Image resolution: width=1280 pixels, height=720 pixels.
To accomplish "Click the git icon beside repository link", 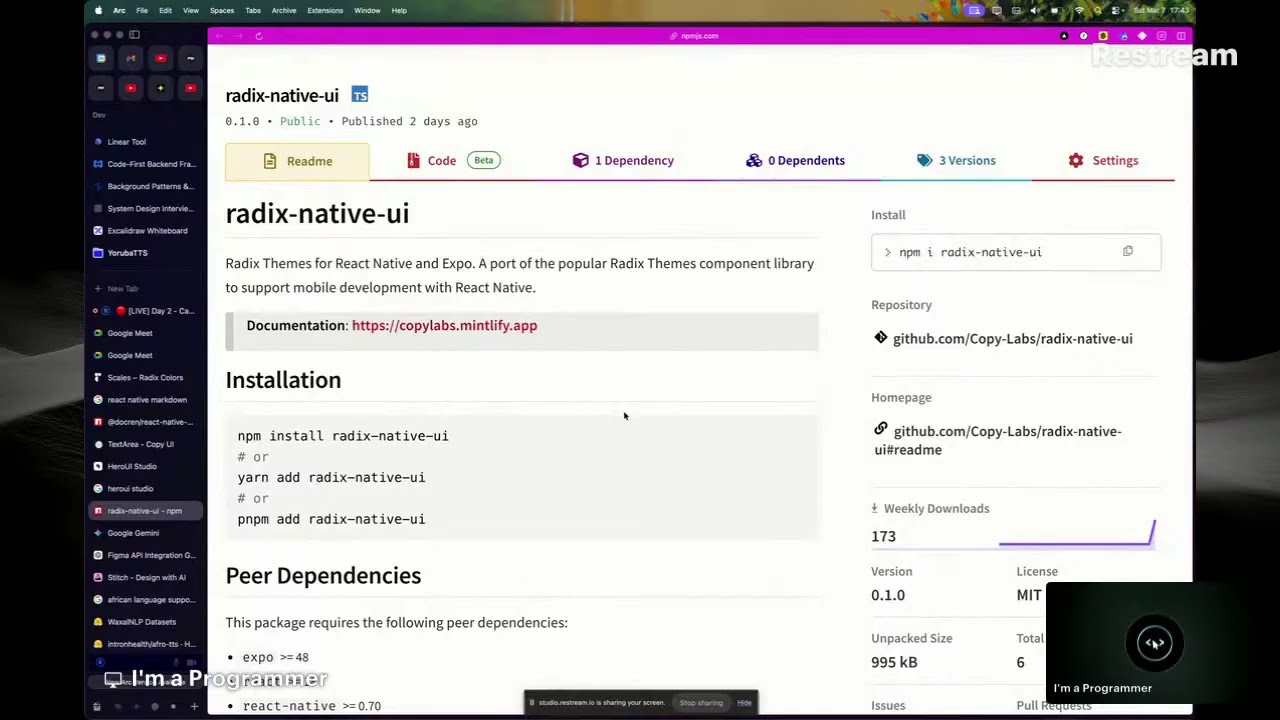I will 880,338.
